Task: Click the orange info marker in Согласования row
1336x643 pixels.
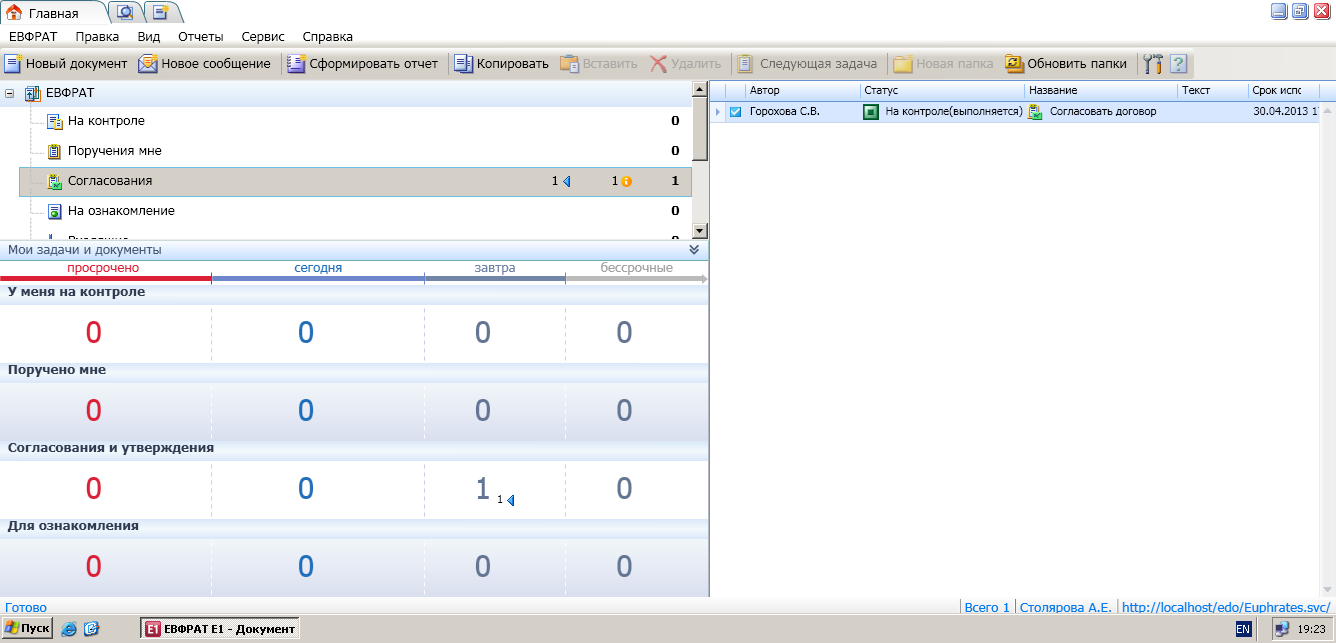Action: click(626, 181)
